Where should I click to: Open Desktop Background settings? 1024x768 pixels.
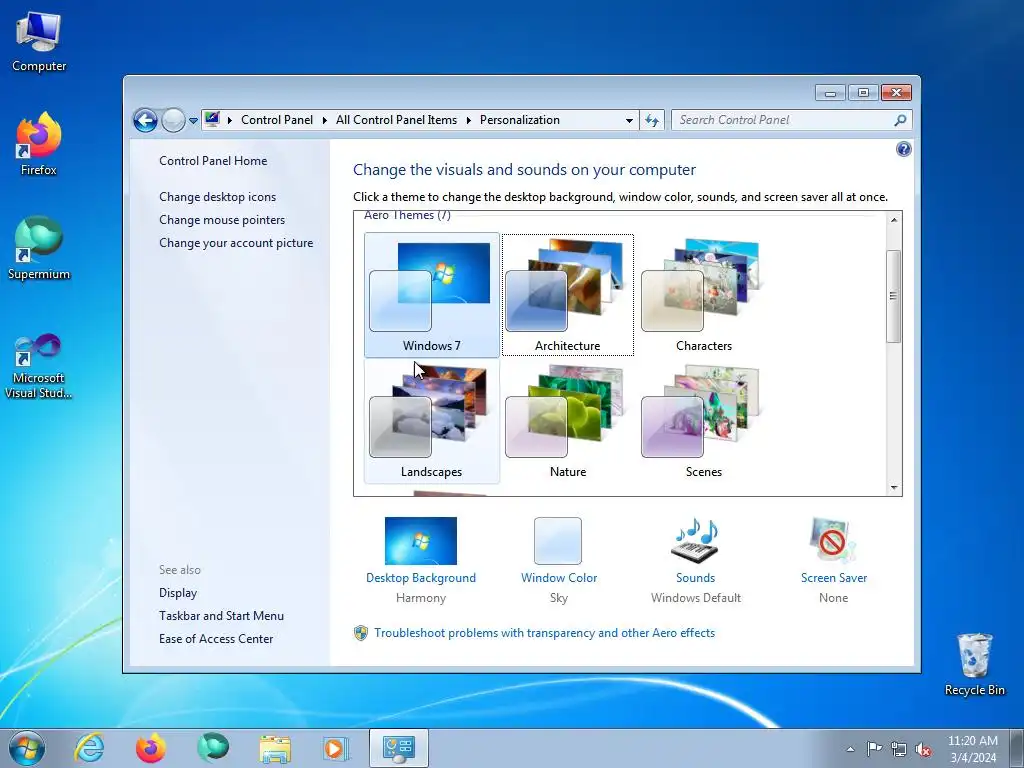tap(421, 541)
